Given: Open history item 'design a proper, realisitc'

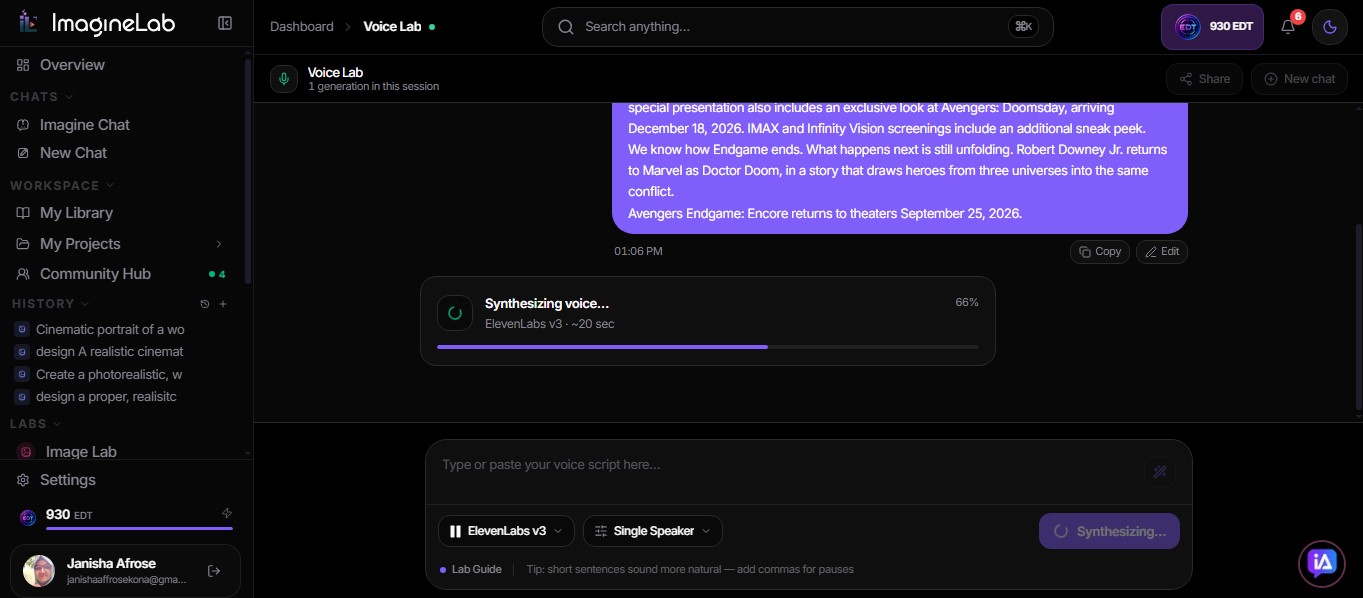Looking at the screenshot, I should pos(106,397).
